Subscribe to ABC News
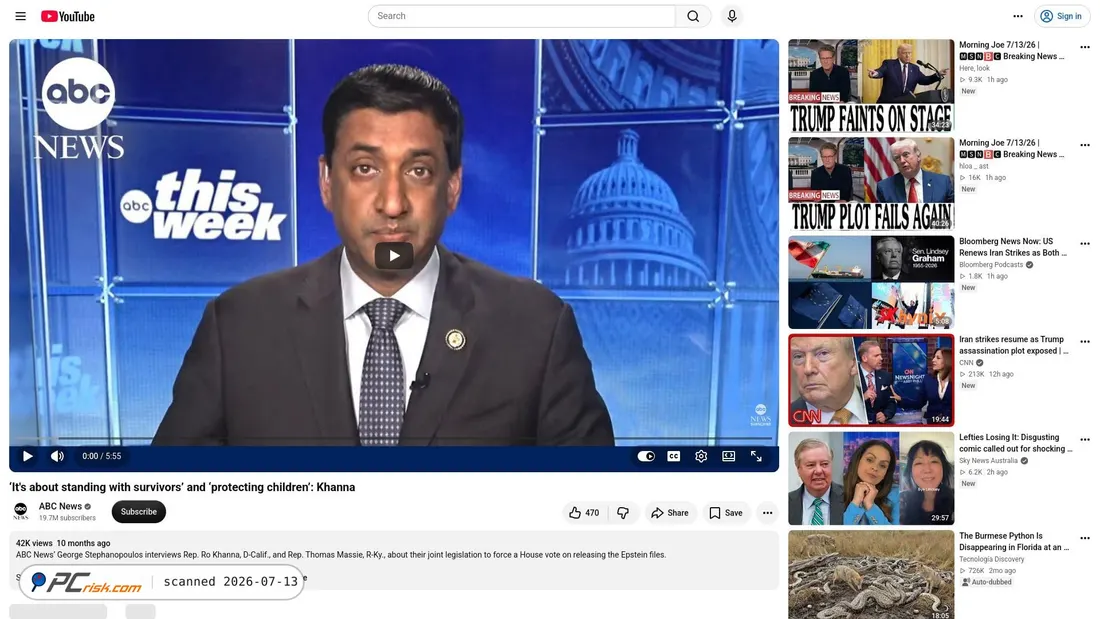 (138, 512)
